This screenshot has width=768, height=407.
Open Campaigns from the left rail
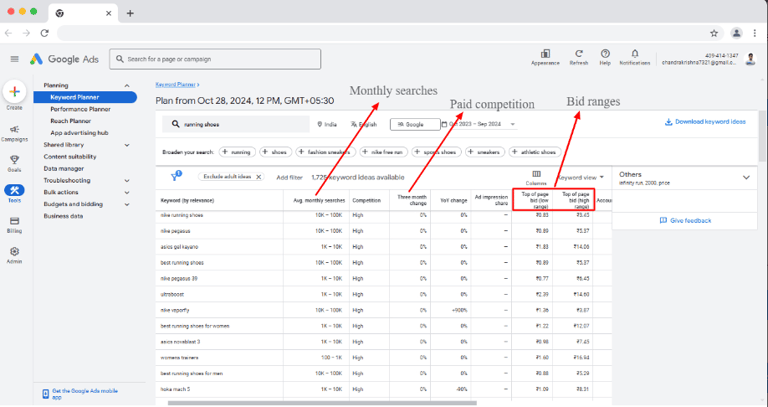[x=14, y=132]
